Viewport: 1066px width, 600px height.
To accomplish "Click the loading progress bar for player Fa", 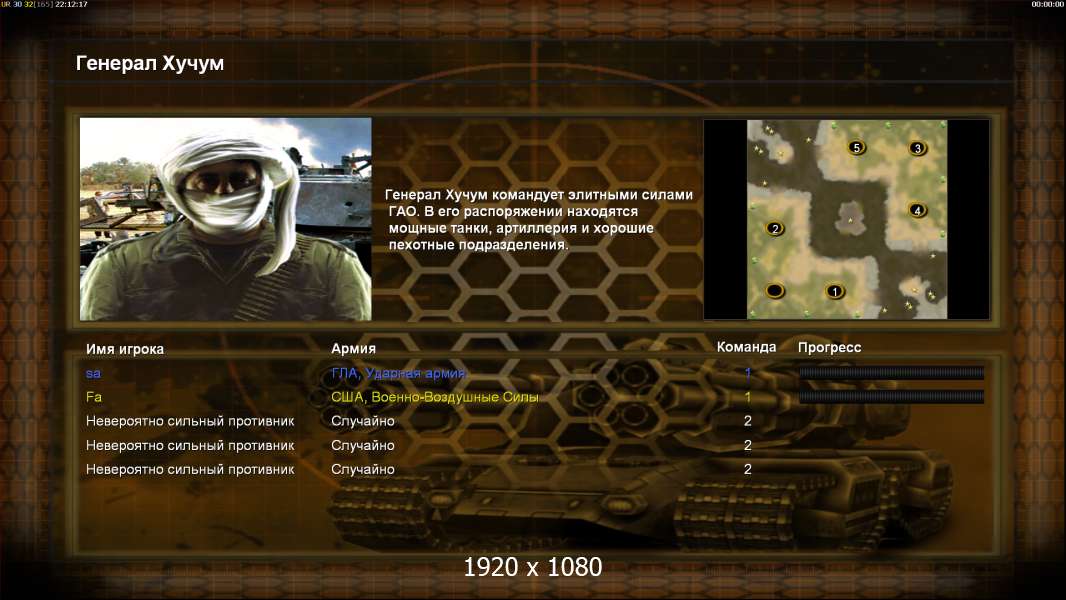I will 891,396.
